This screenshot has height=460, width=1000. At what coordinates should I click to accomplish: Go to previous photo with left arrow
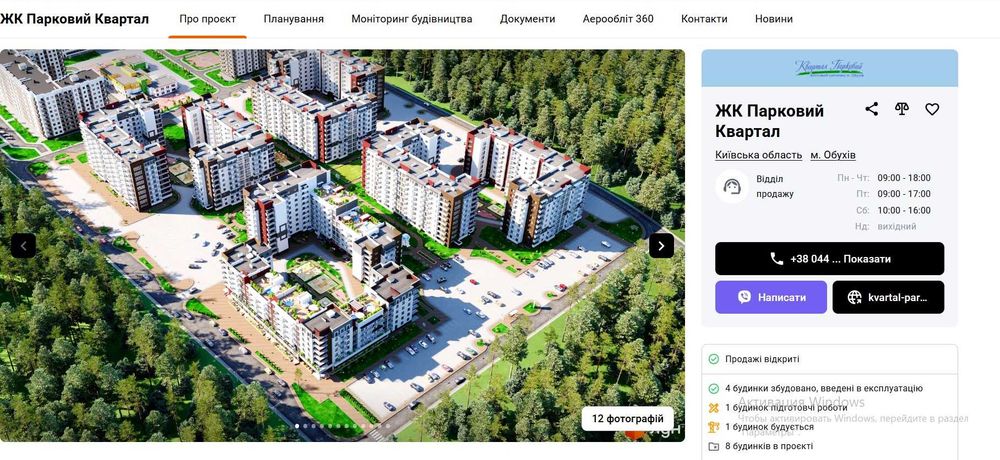(24, 246)
